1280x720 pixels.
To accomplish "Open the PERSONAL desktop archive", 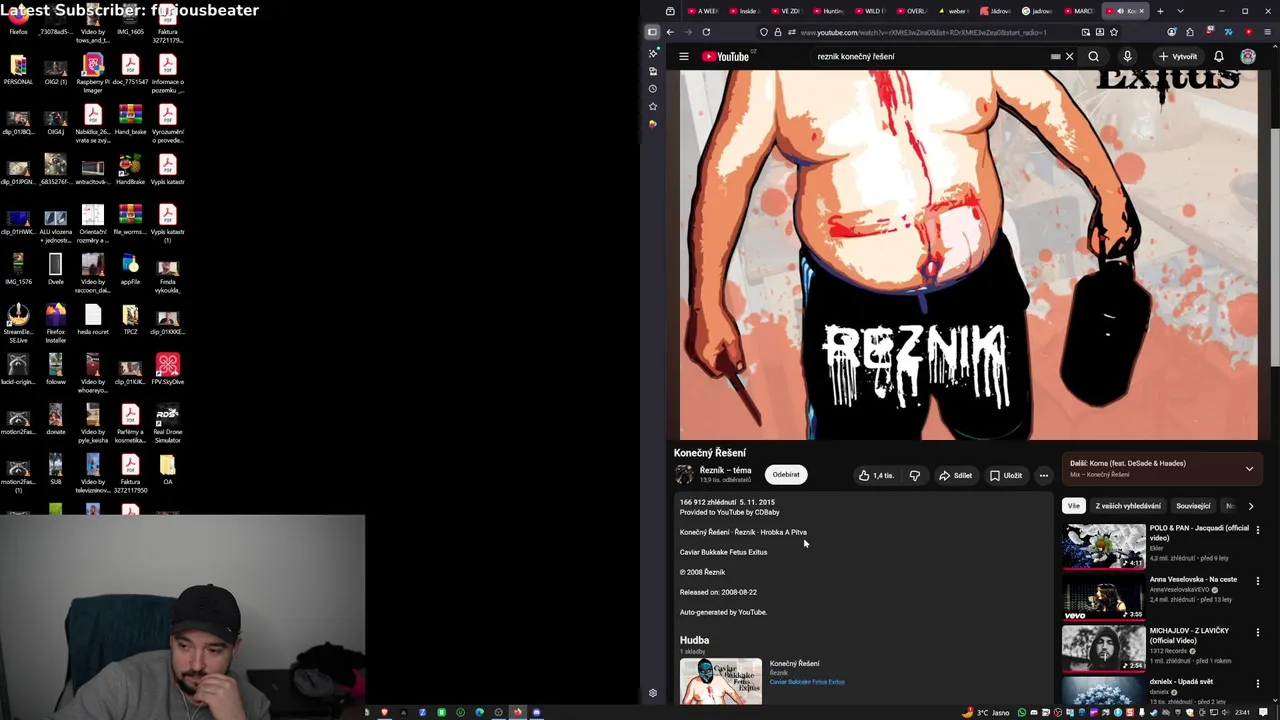I will tap(18, 70).
